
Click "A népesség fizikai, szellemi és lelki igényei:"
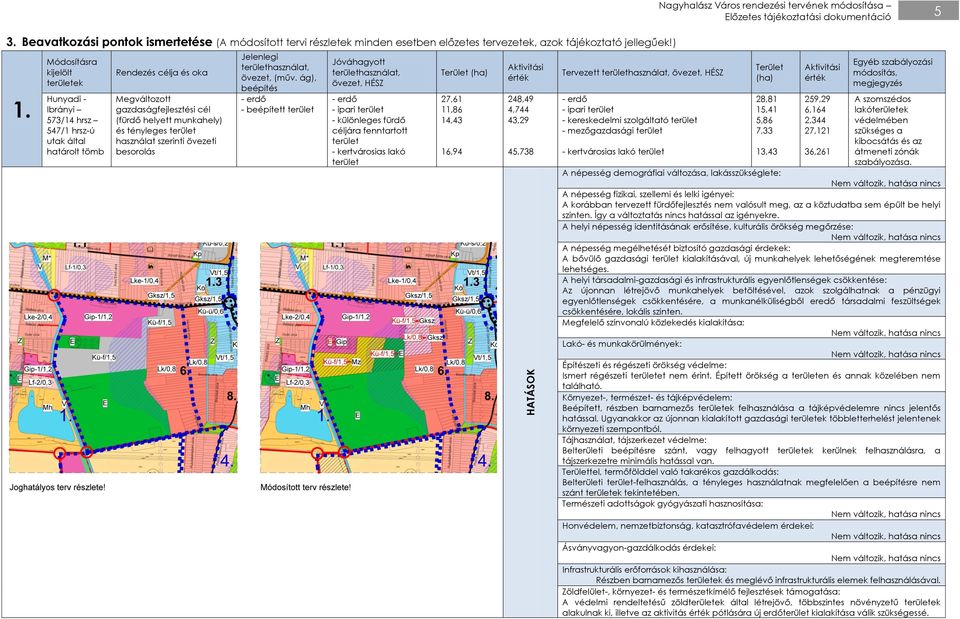coord(648,194)
